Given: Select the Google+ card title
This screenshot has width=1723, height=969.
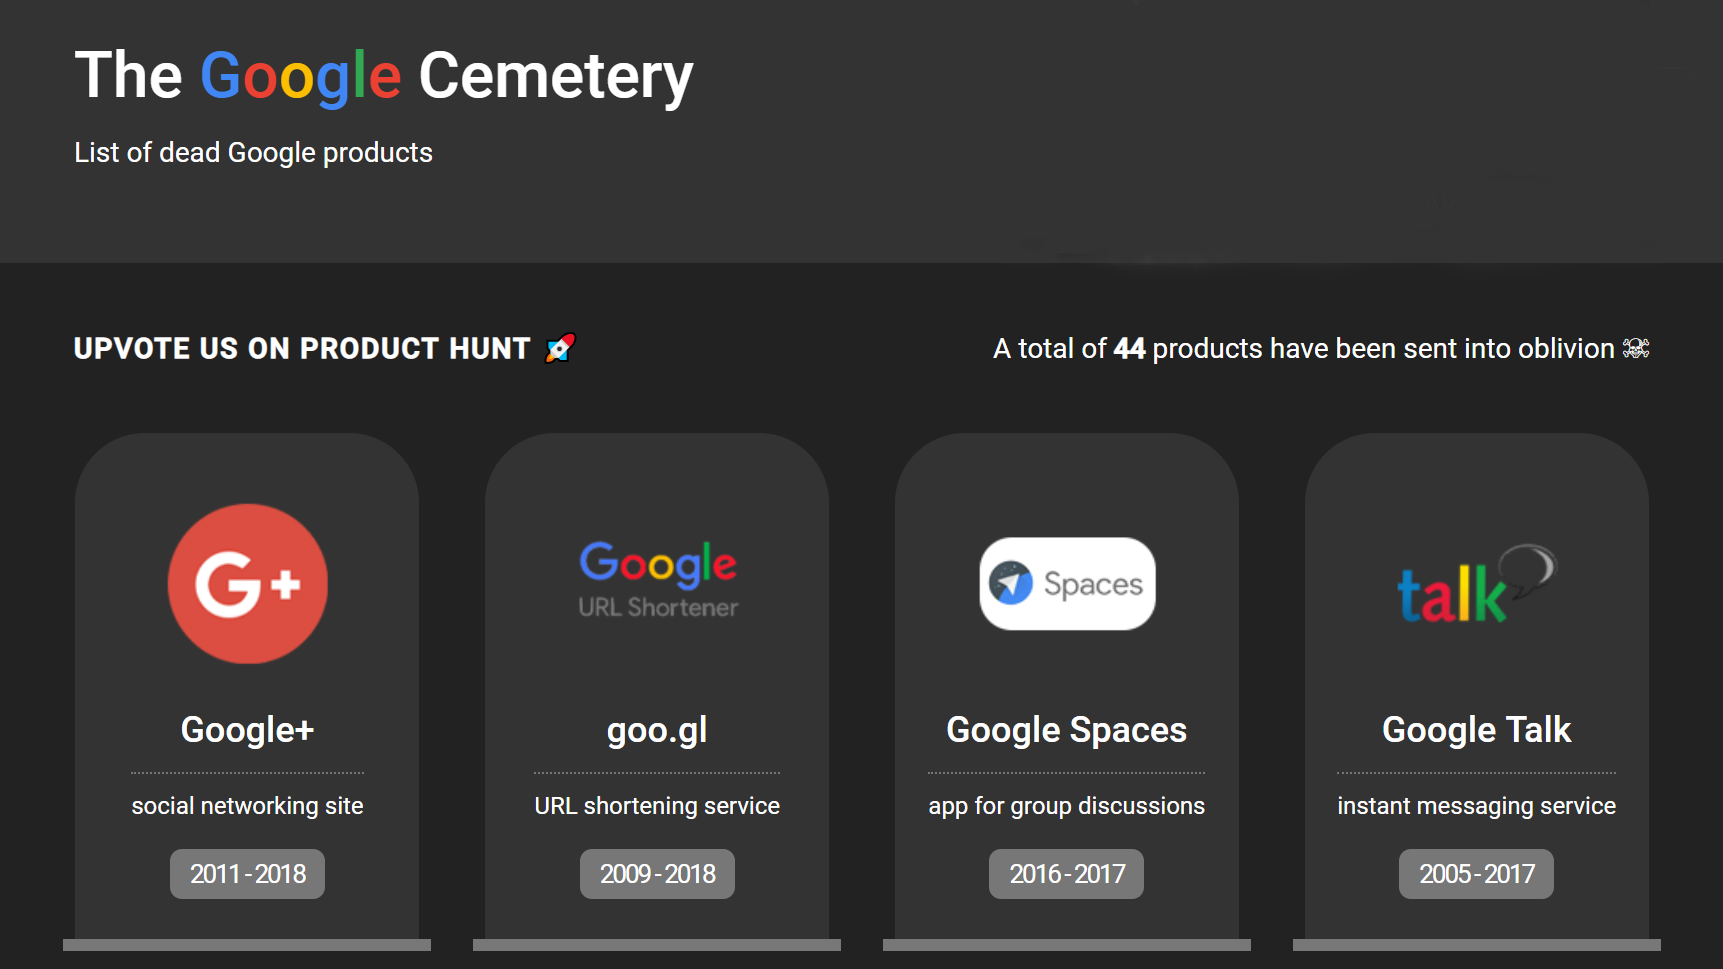Looking at the screenshot, I should tap(247, 730).
